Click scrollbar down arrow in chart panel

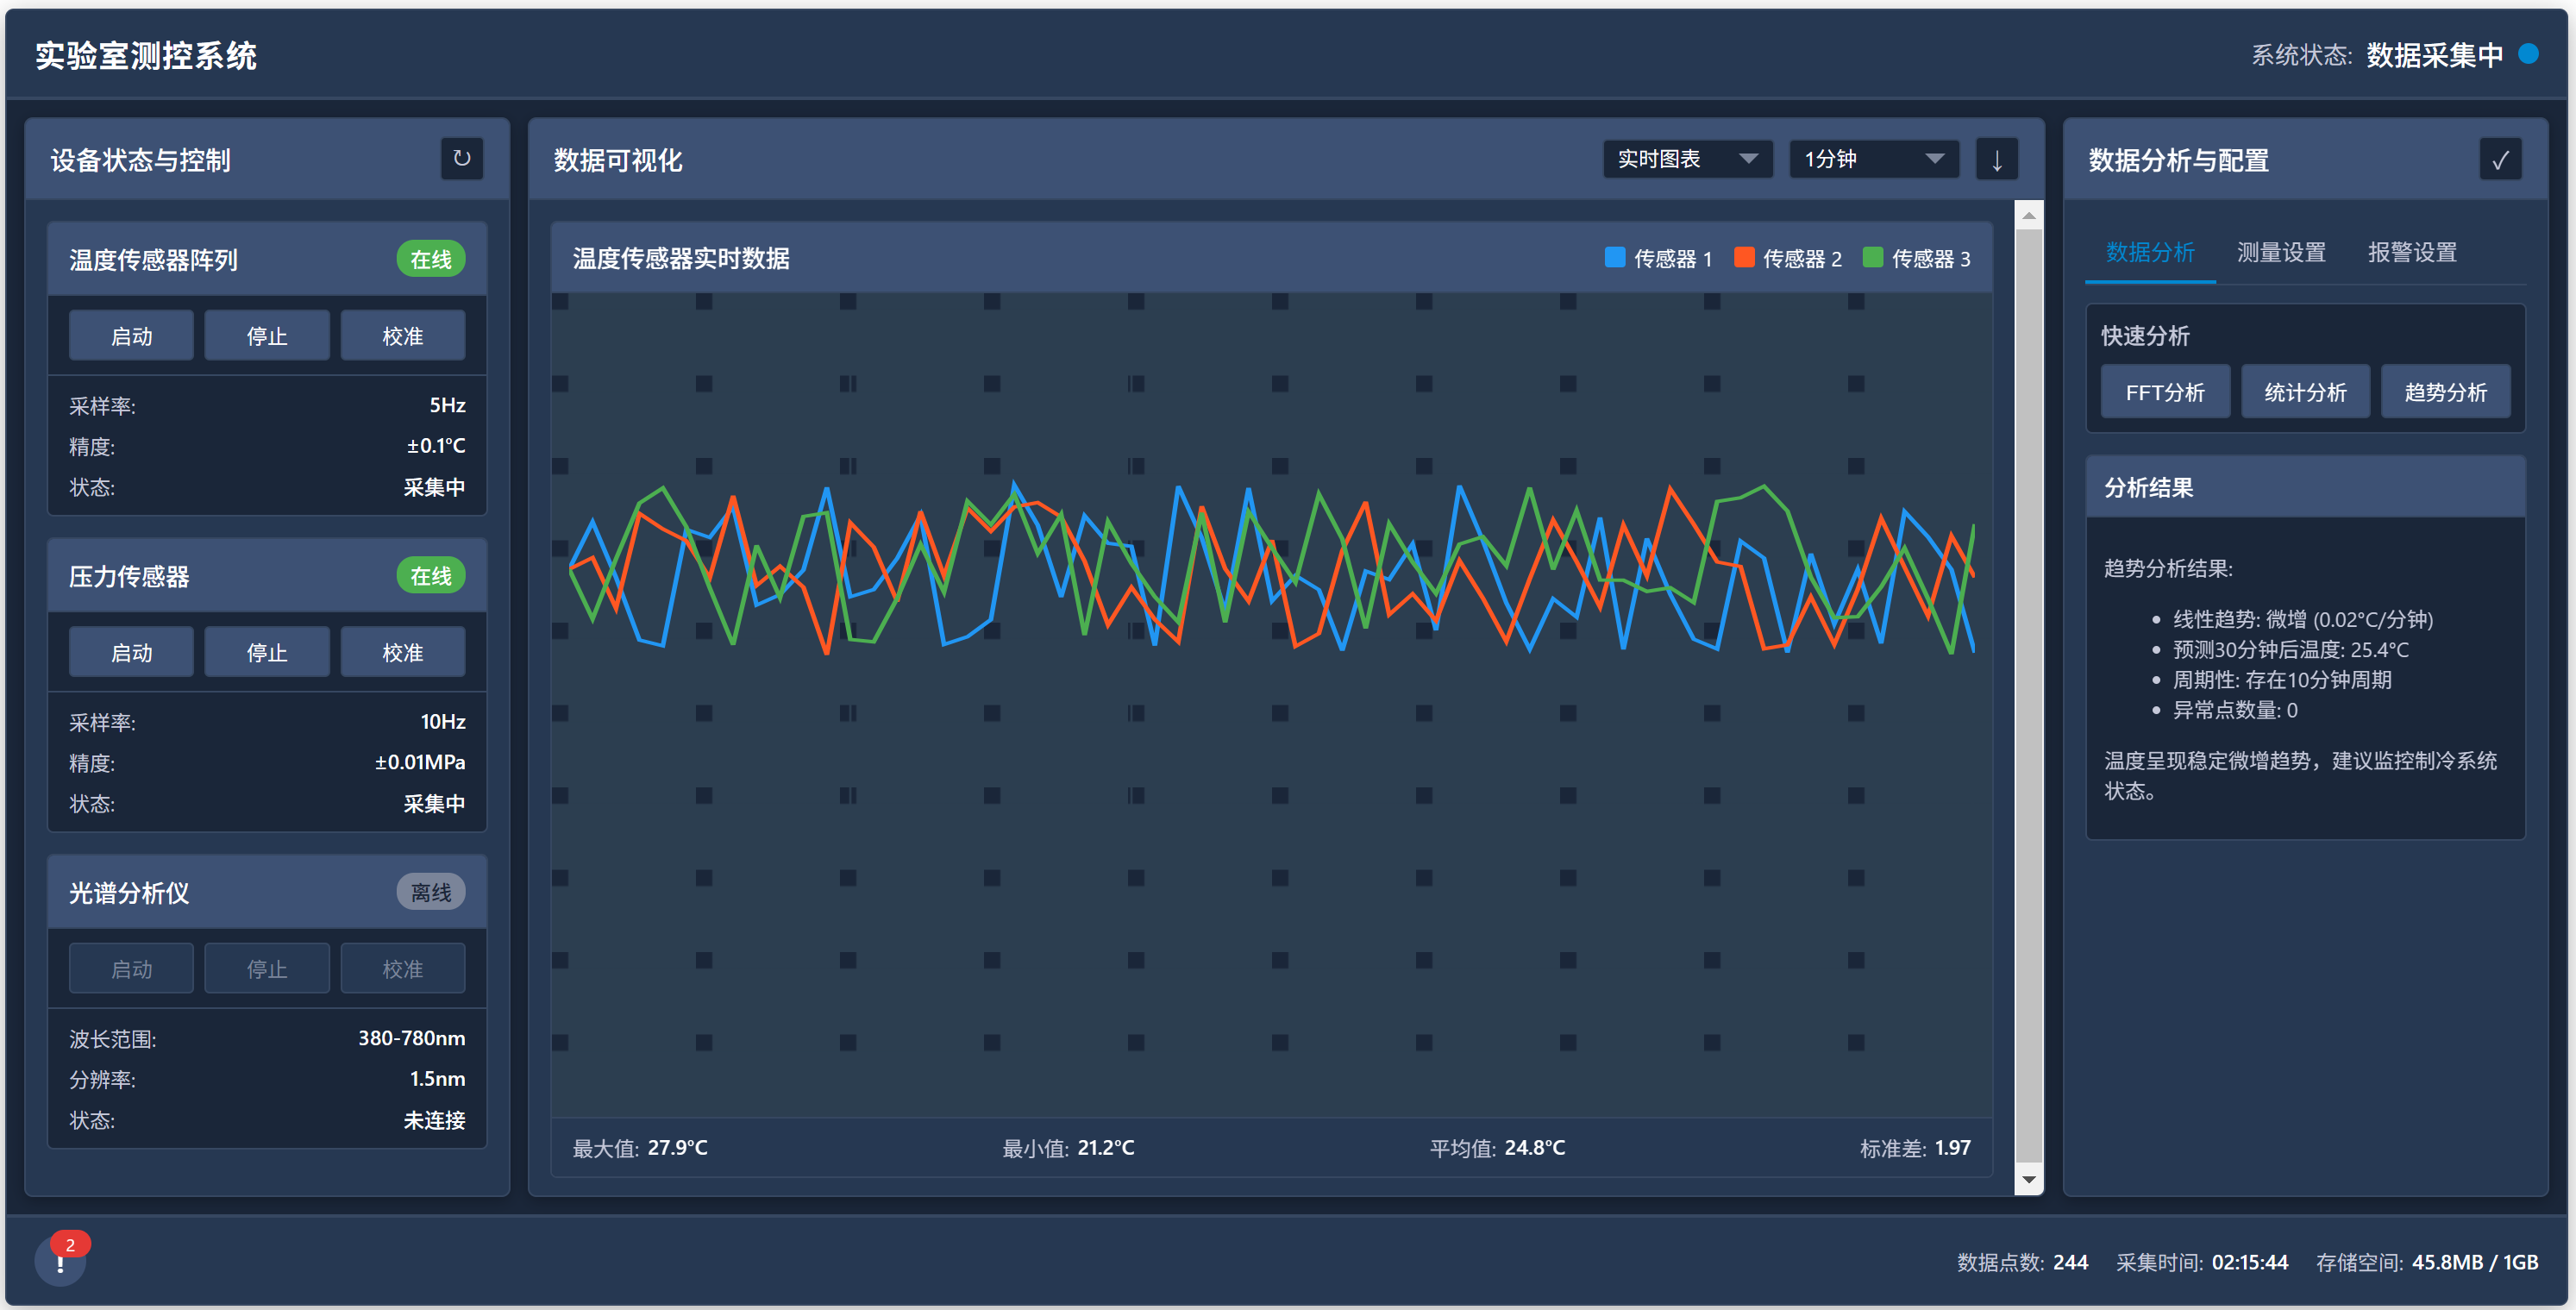(x=2028, y=1179)
